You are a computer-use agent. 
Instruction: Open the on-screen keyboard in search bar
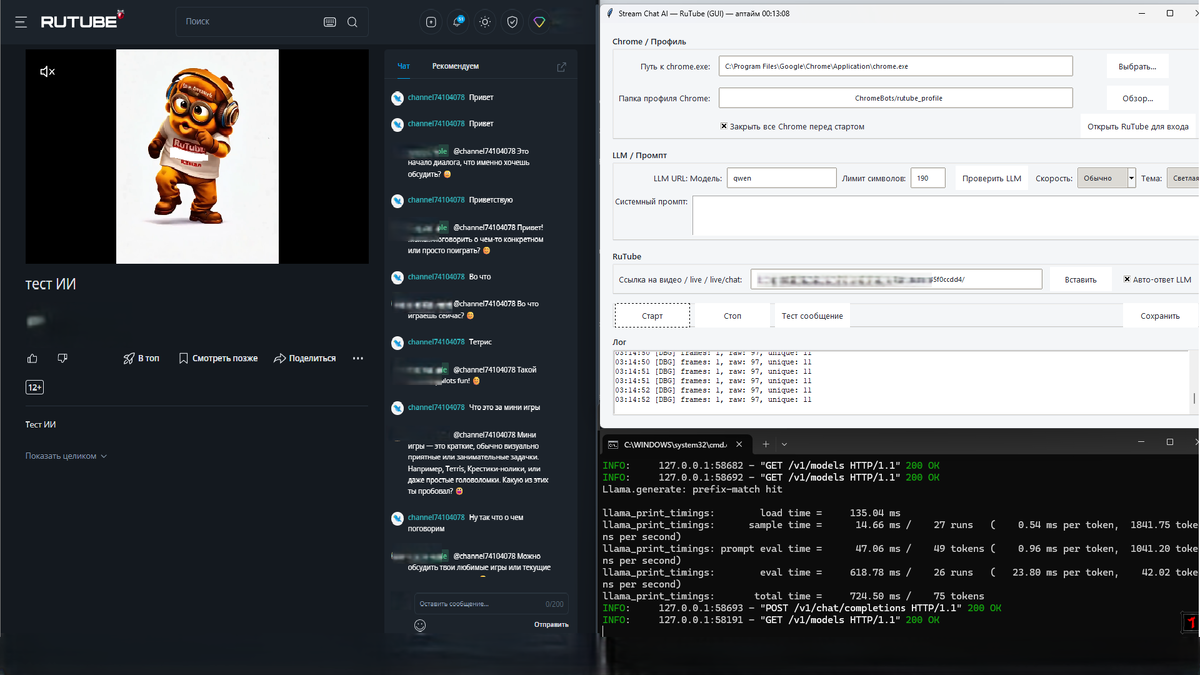point(330,22)
